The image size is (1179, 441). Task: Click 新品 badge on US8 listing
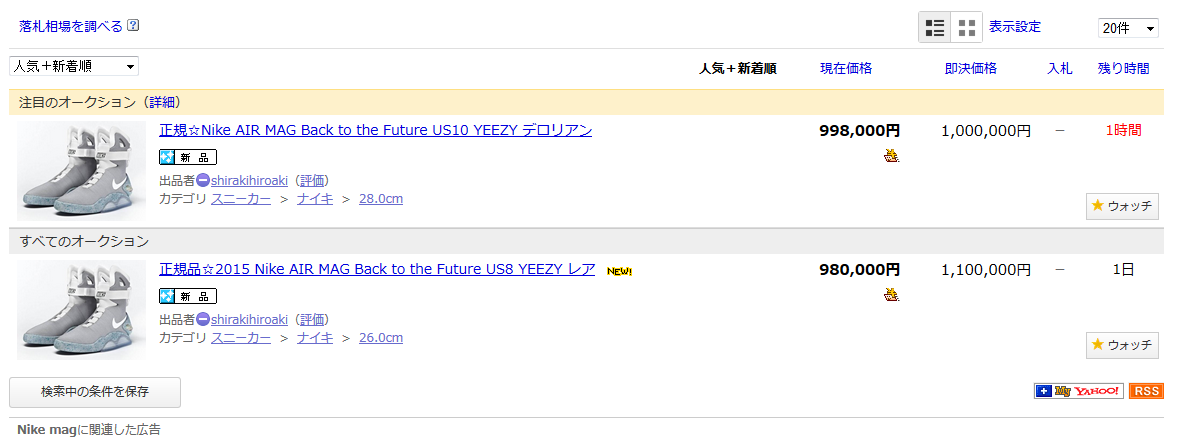(x=188, y=296)
